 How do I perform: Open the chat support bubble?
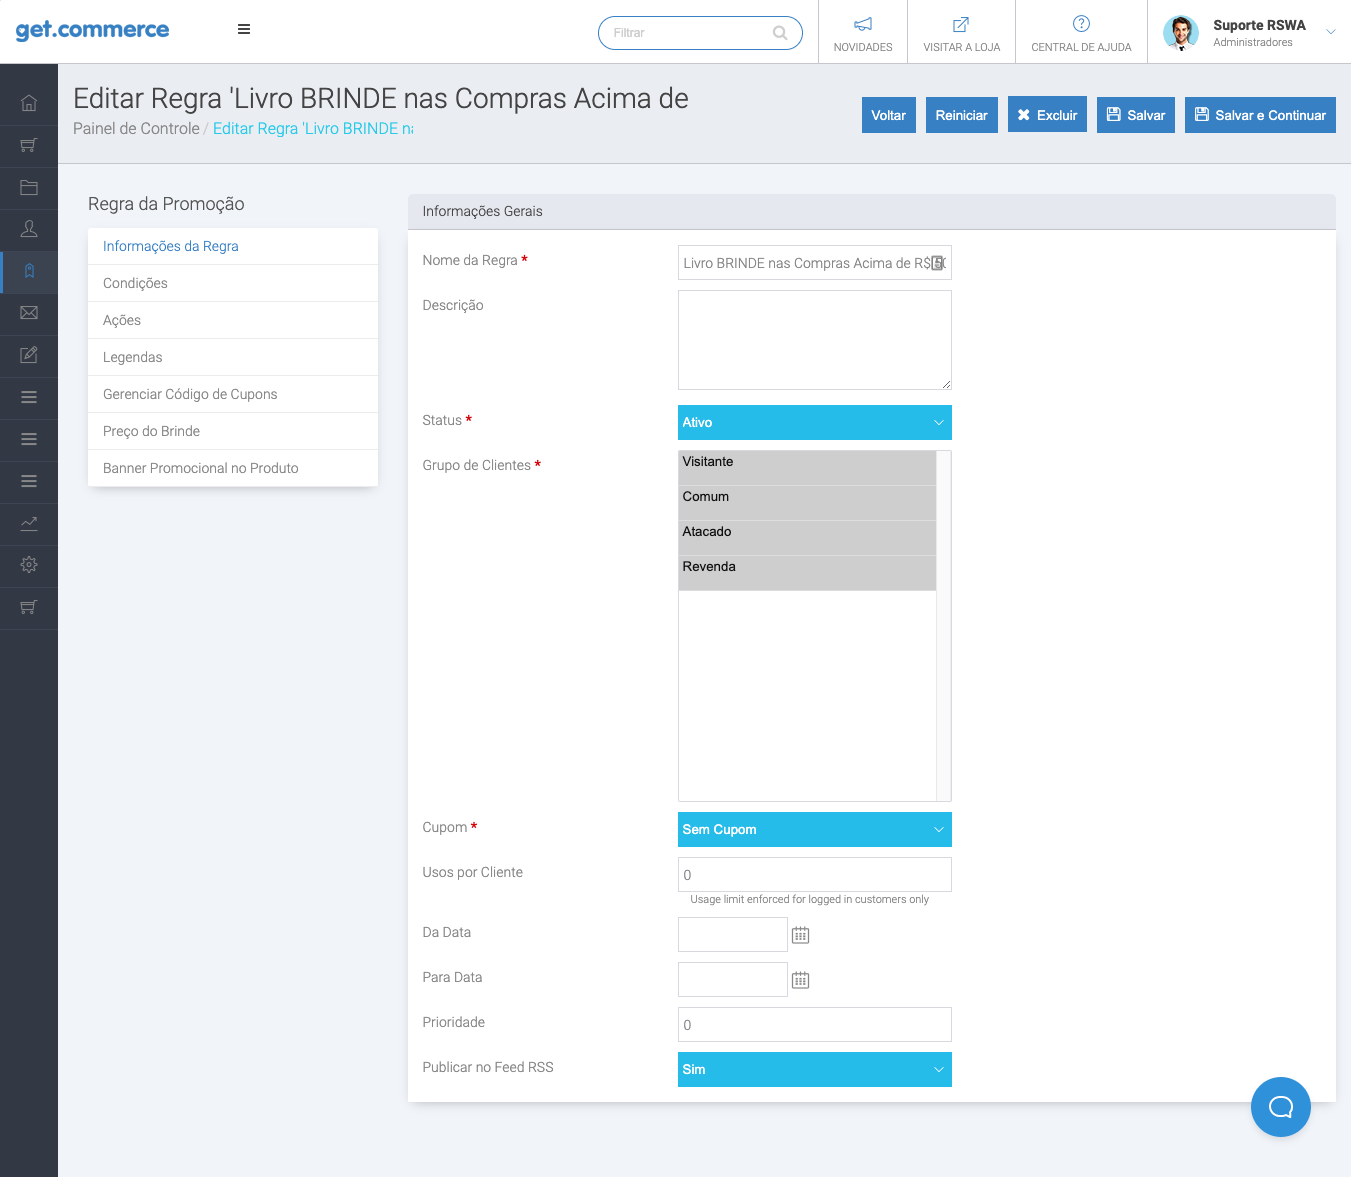1280,1107
